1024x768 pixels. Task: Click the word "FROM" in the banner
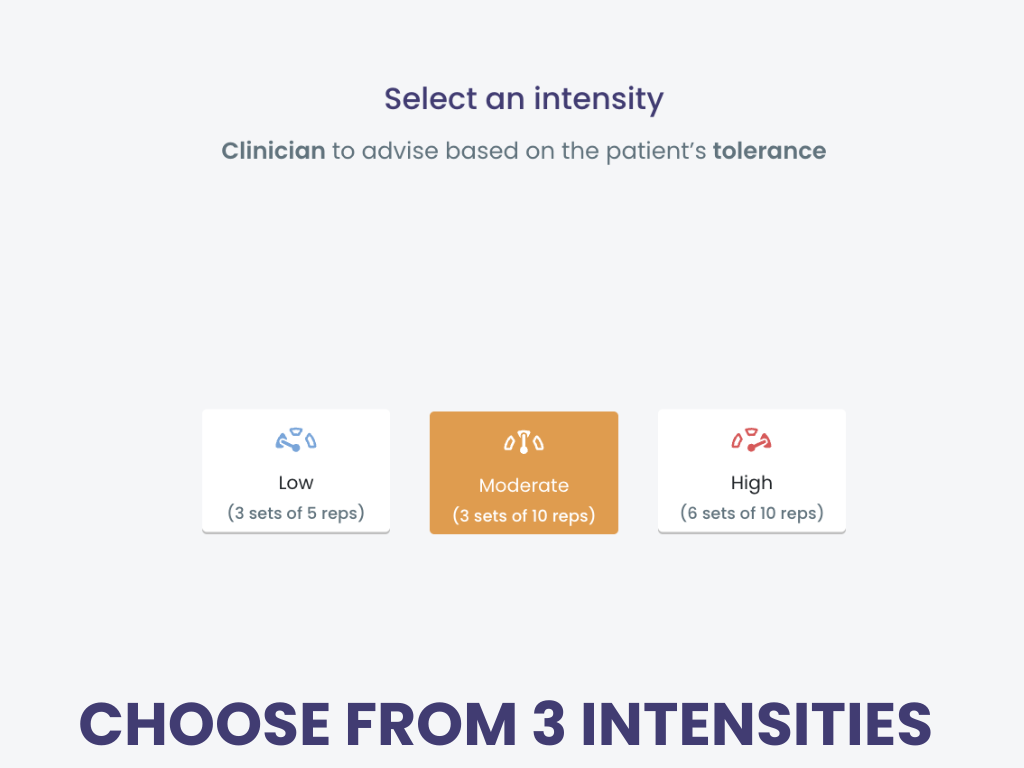pyautogui.click(x=431, y=723)
